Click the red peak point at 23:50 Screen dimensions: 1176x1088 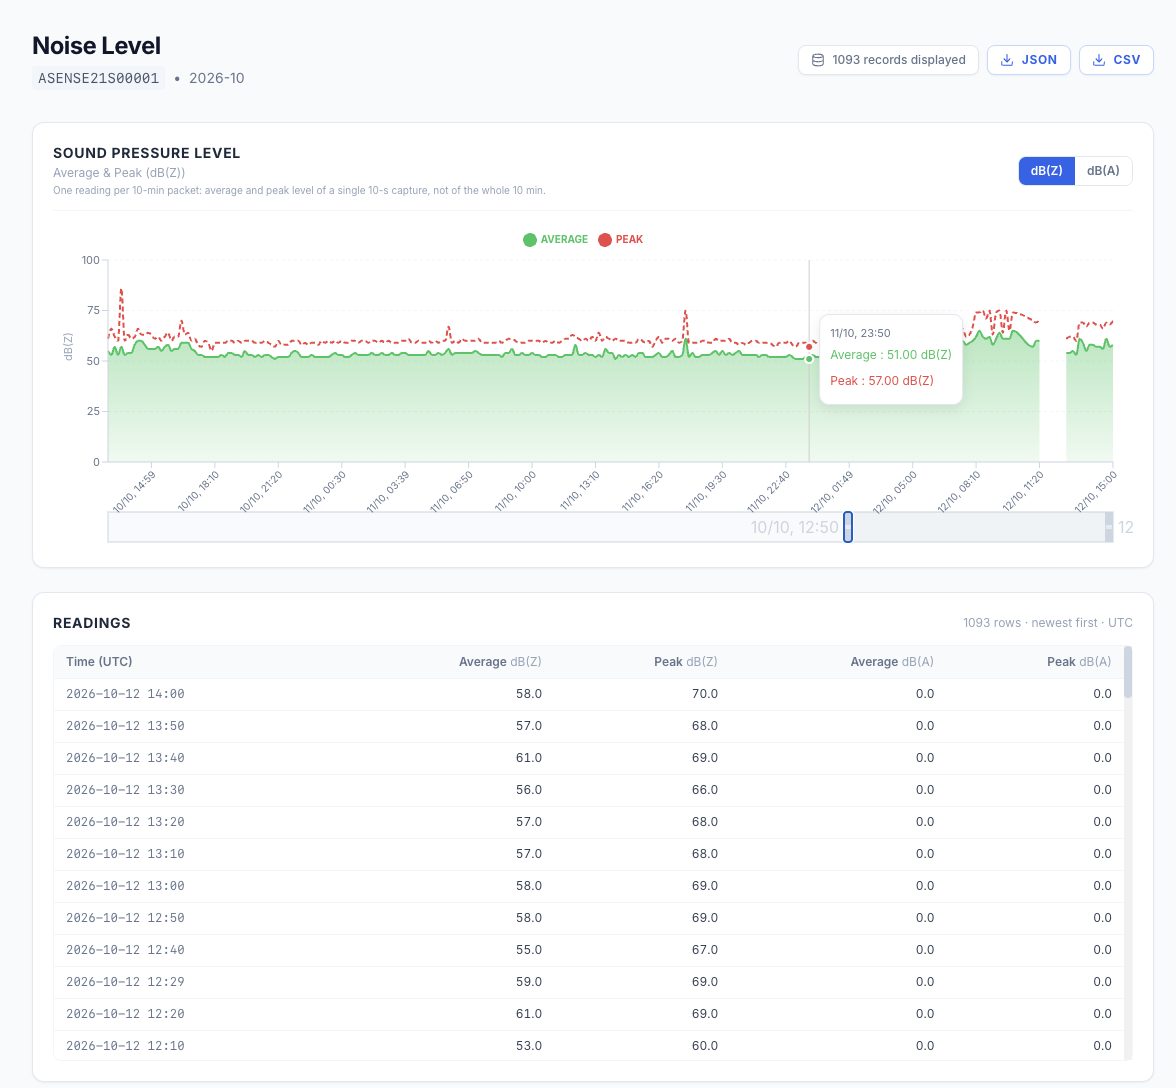coord(809,347)
